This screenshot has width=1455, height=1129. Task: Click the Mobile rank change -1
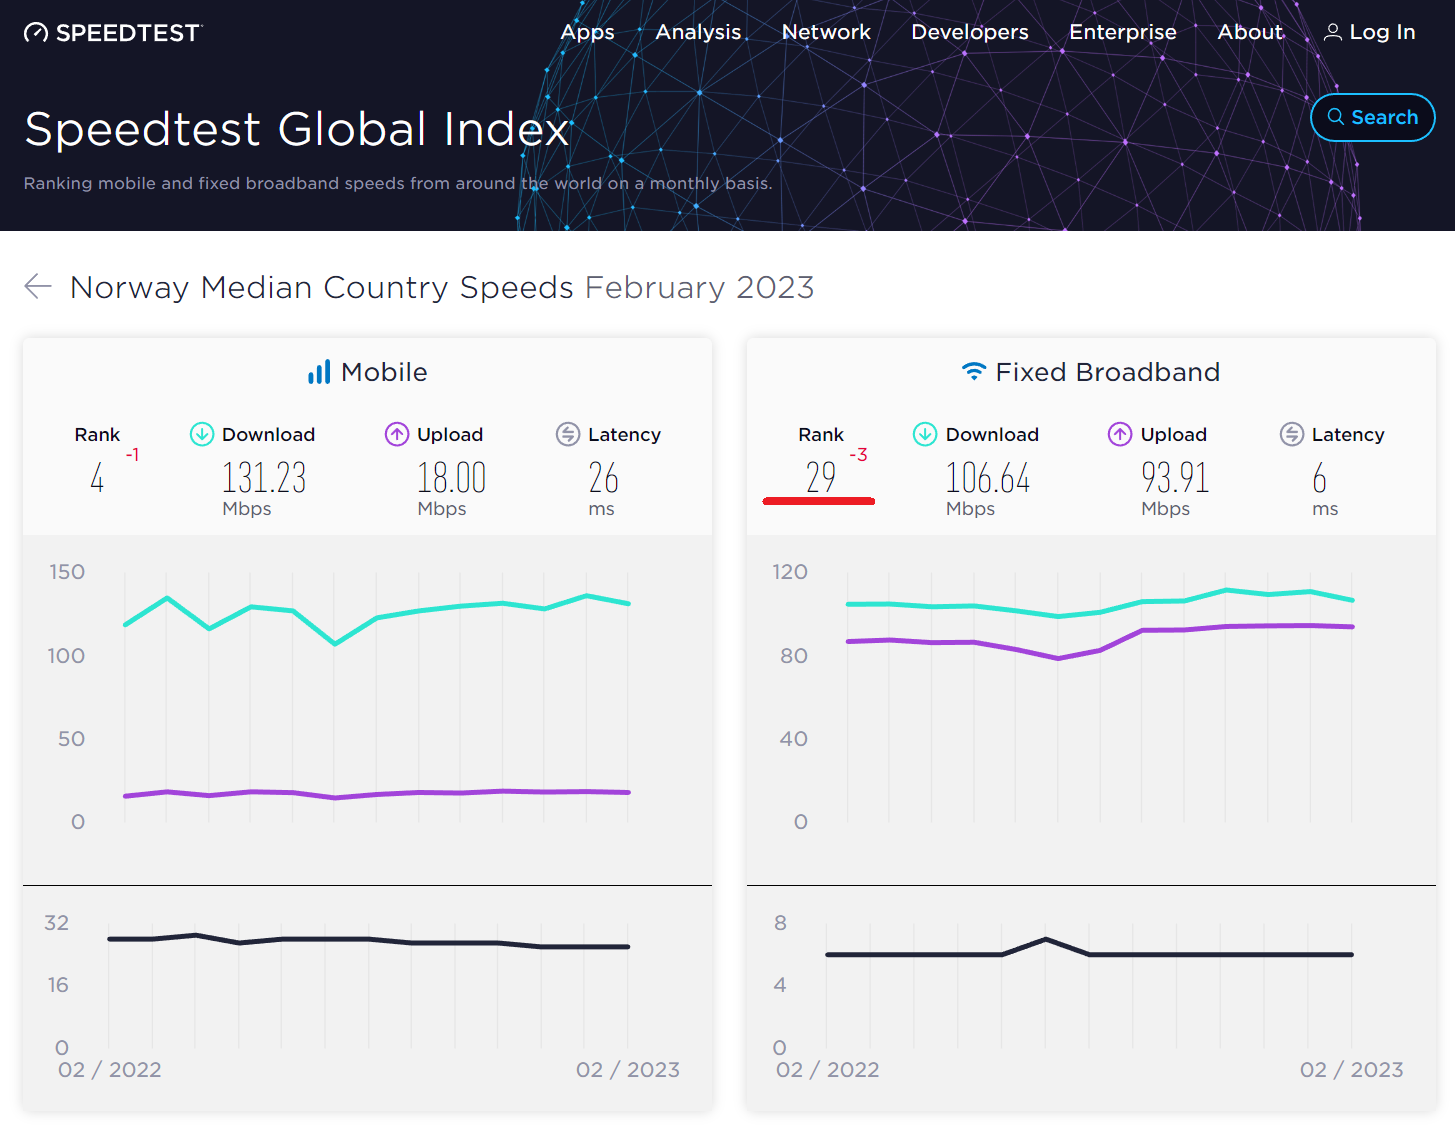pyautogui.click(x=132, y=455)
